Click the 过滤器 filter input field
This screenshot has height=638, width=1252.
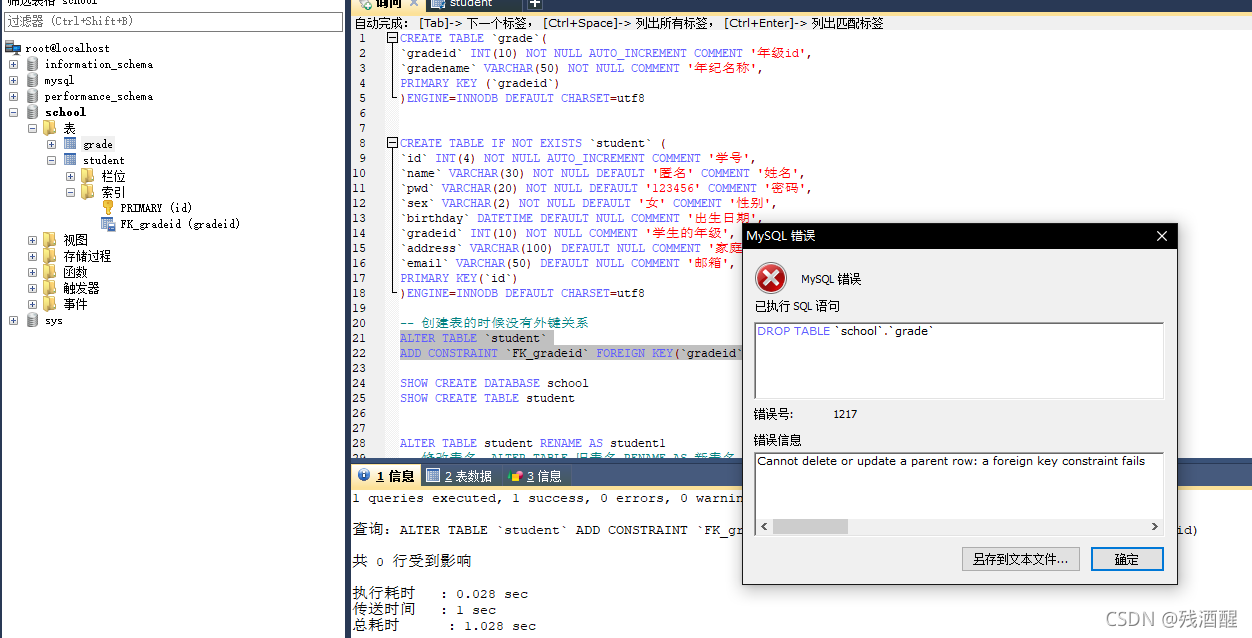[173, 21]
